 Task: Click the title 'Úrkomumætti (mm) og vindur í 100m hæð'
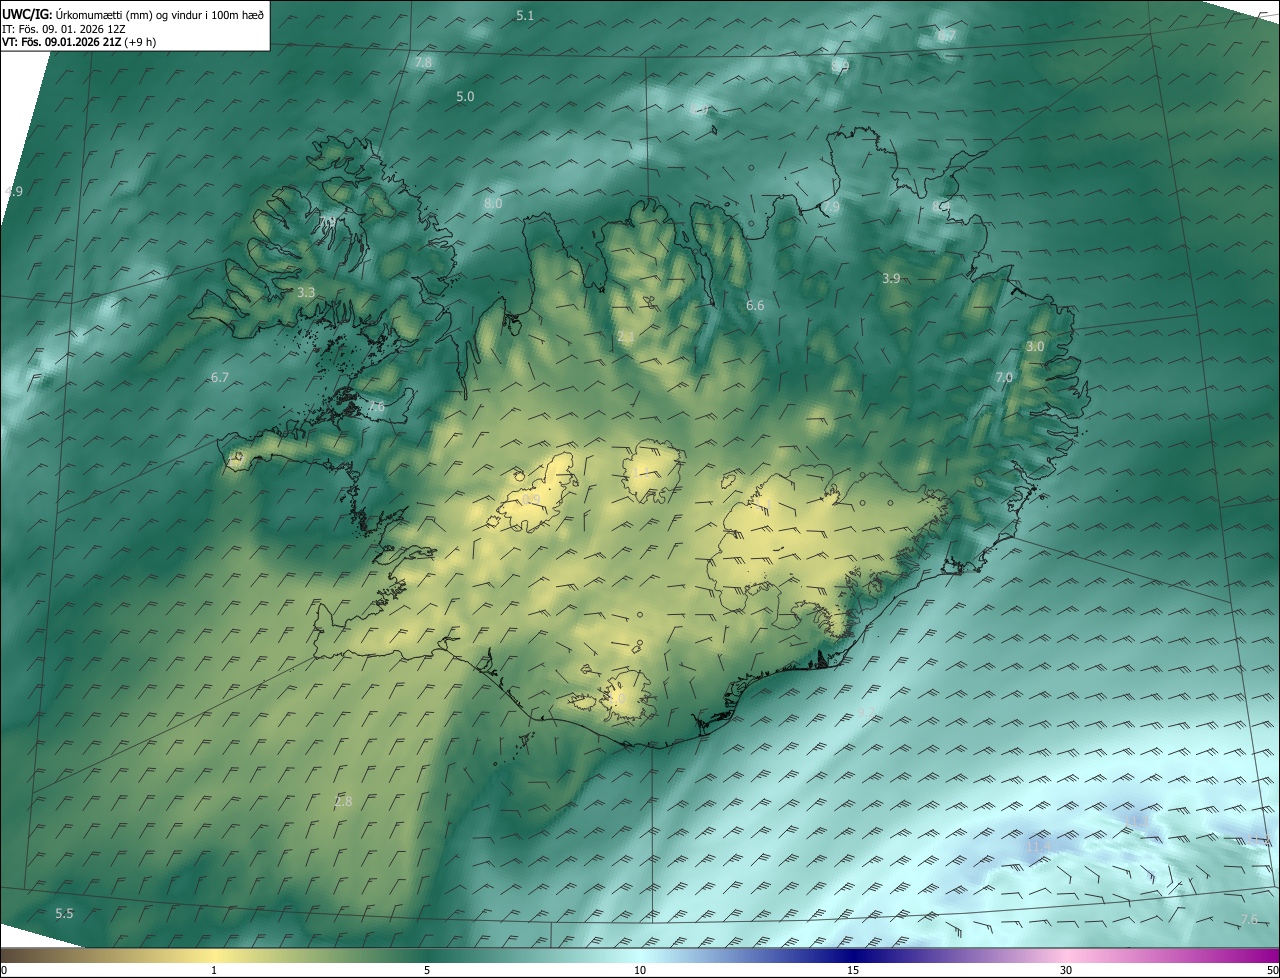tap(159, 14)
